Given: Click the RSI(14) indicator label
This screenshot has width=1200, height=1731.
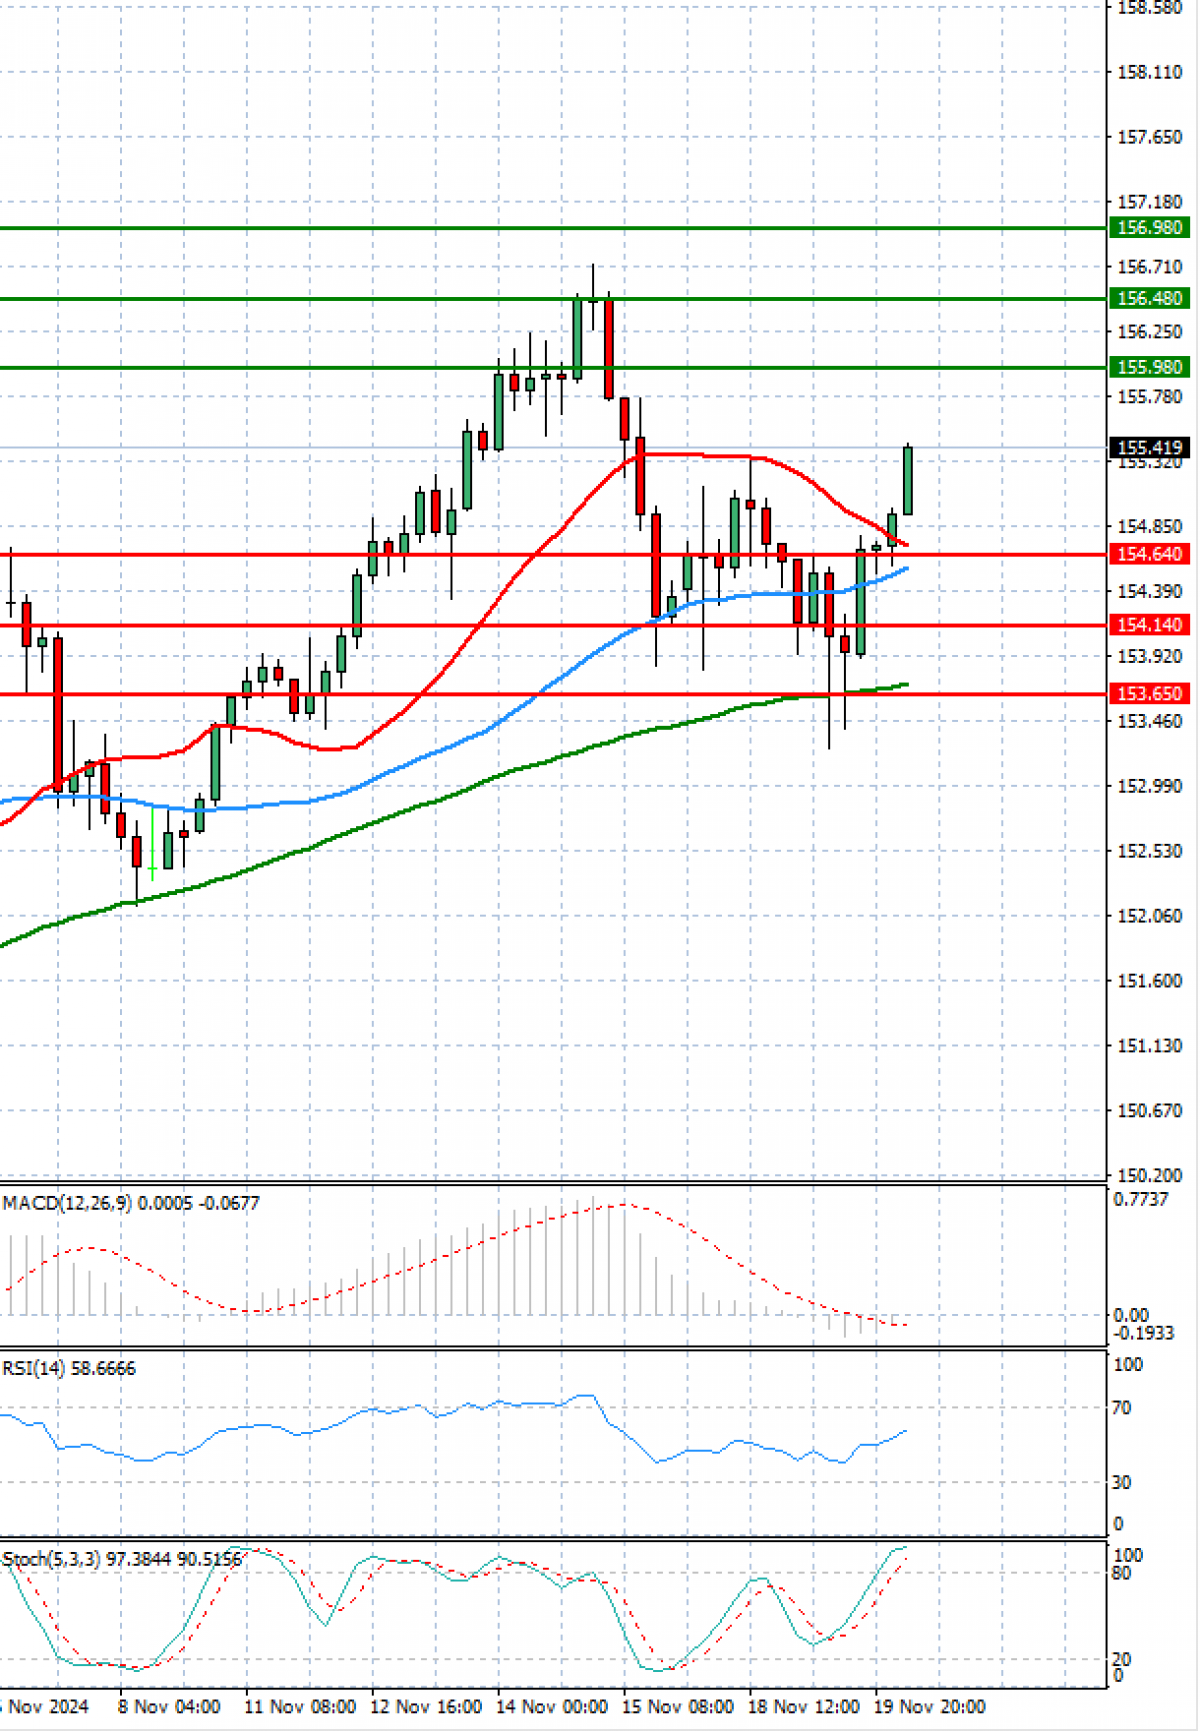Looking at the screenshot, I should (69, 1368).
